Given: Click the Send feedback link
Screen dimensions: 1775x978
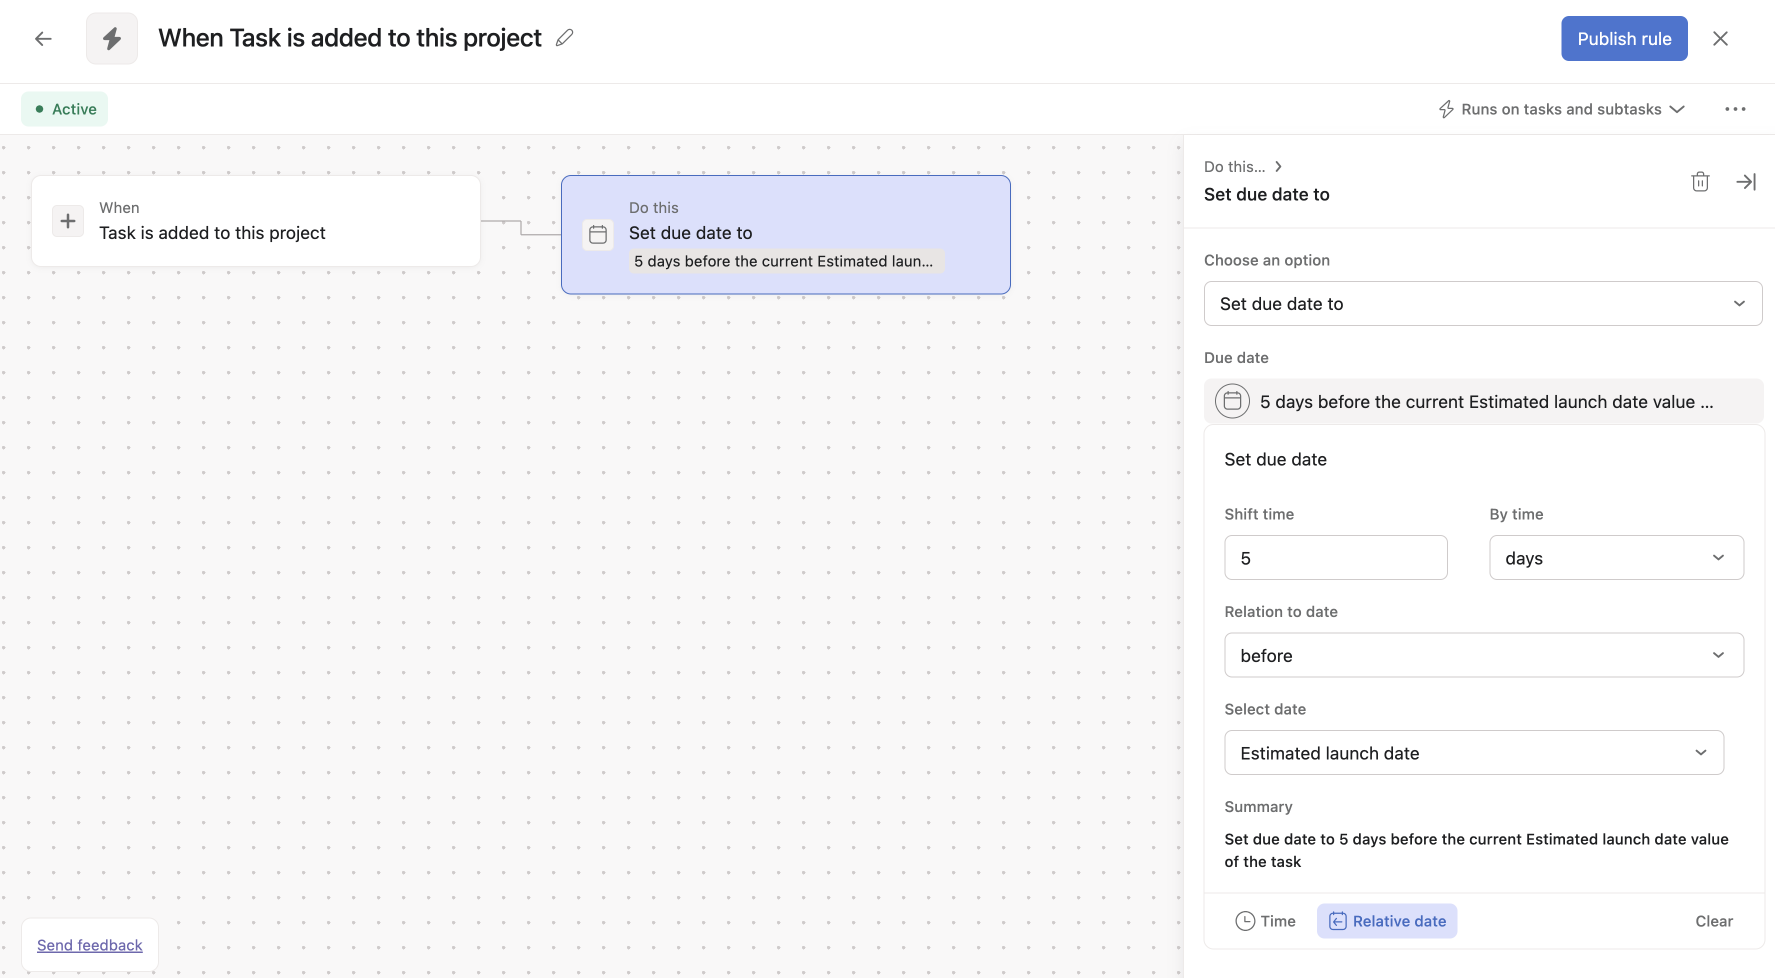Looking at the screenshot, I should tap(90, 945).
